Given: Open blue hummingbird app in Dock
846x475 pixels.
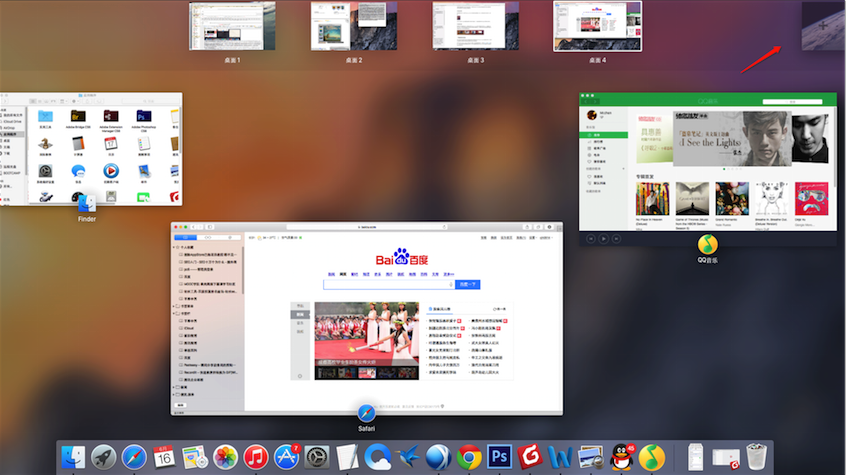Looking at the screenshot, I should pyautogui.click(x=408, y=457).
